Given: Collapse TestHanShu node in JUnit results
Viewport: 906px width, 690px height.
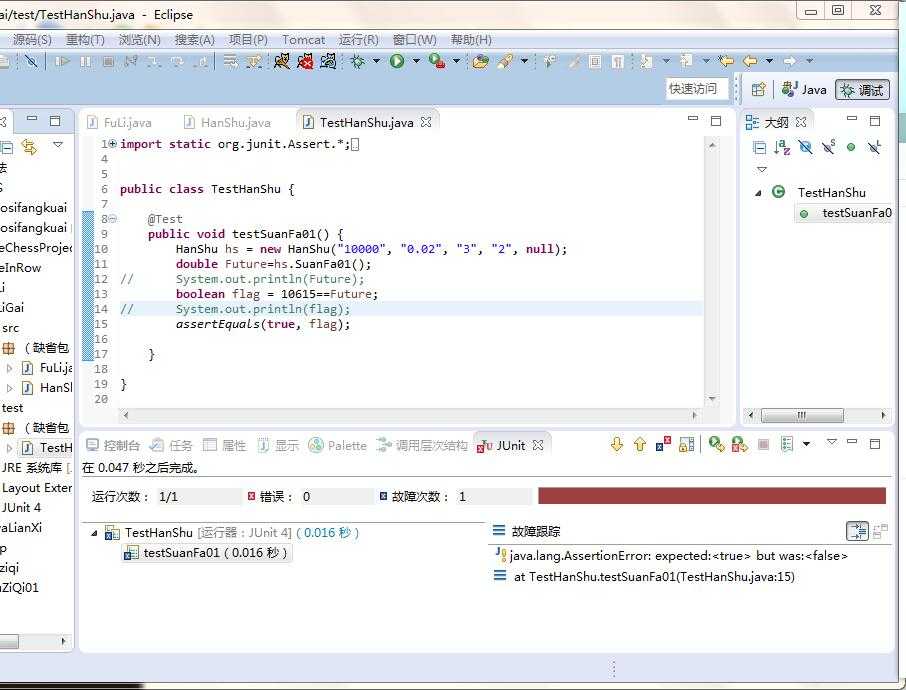Looking at the screenshot, I should pos(94,533).
